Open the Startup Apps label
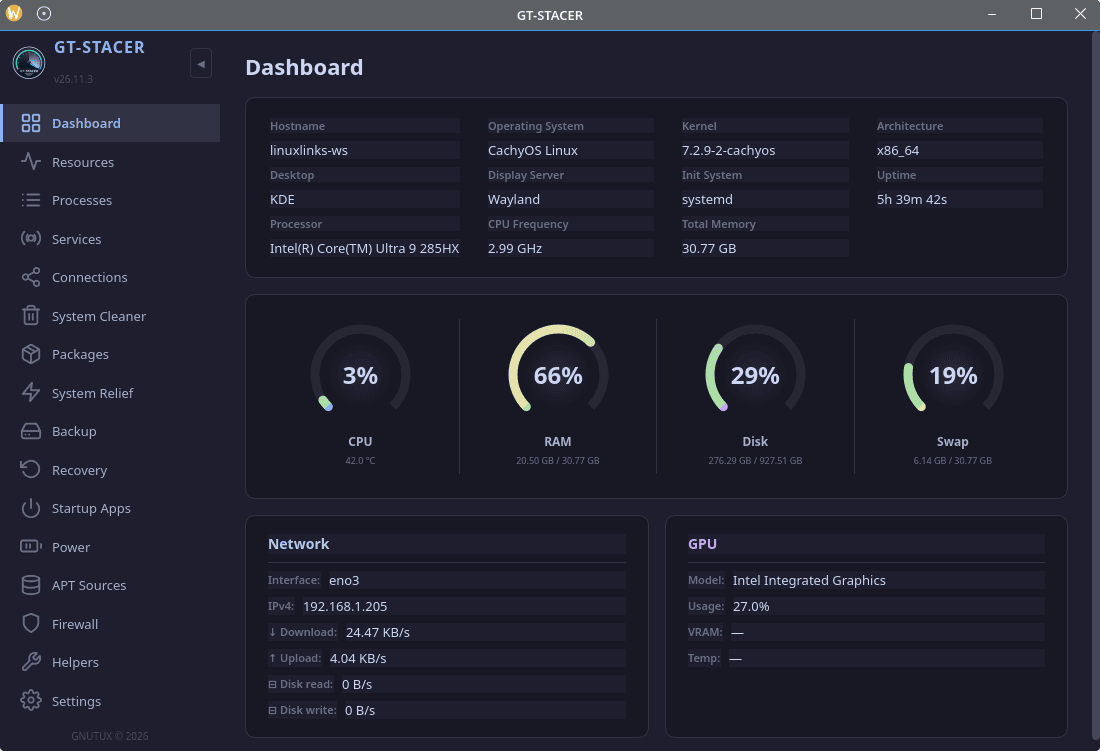The height and width of the screenshot is (751, 1100). click(91, 509)
